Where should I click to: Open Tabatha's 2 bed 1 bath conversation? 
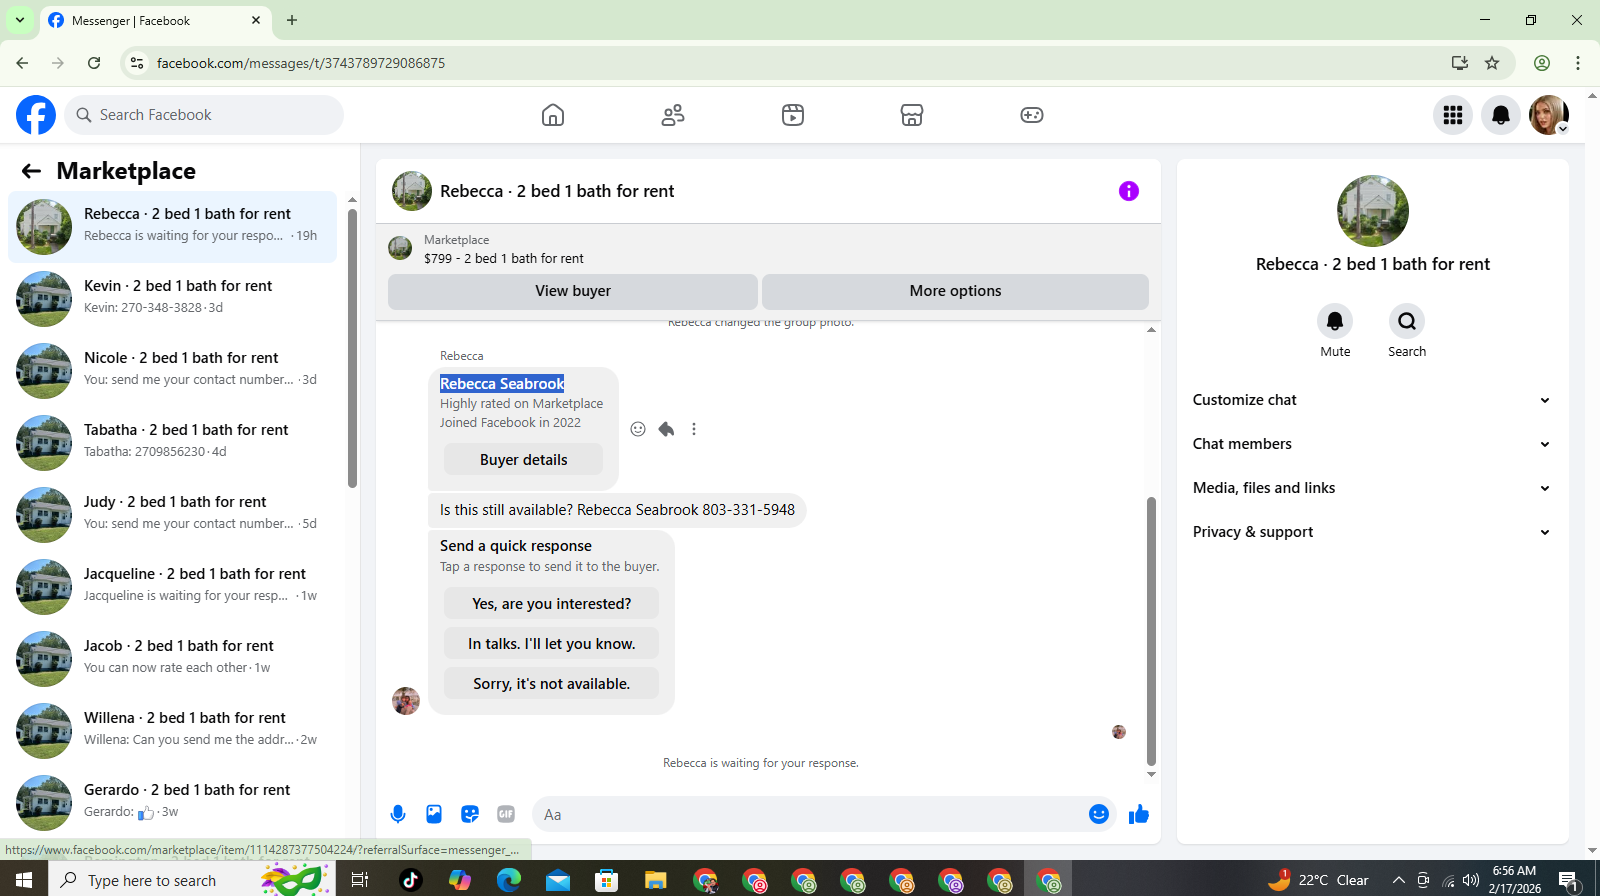(173, 443)
